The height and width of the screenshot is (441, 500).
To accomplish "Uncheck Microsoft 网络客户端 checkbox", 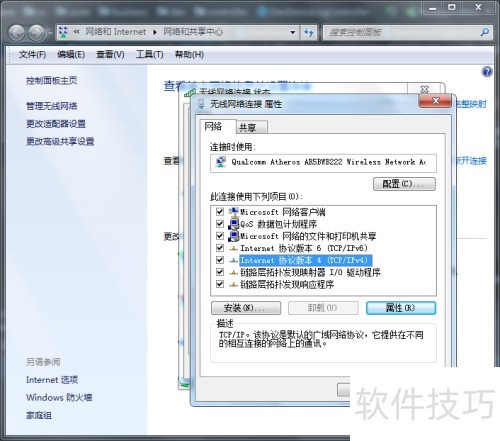I will pyautogui.click(x=220, y=212).
